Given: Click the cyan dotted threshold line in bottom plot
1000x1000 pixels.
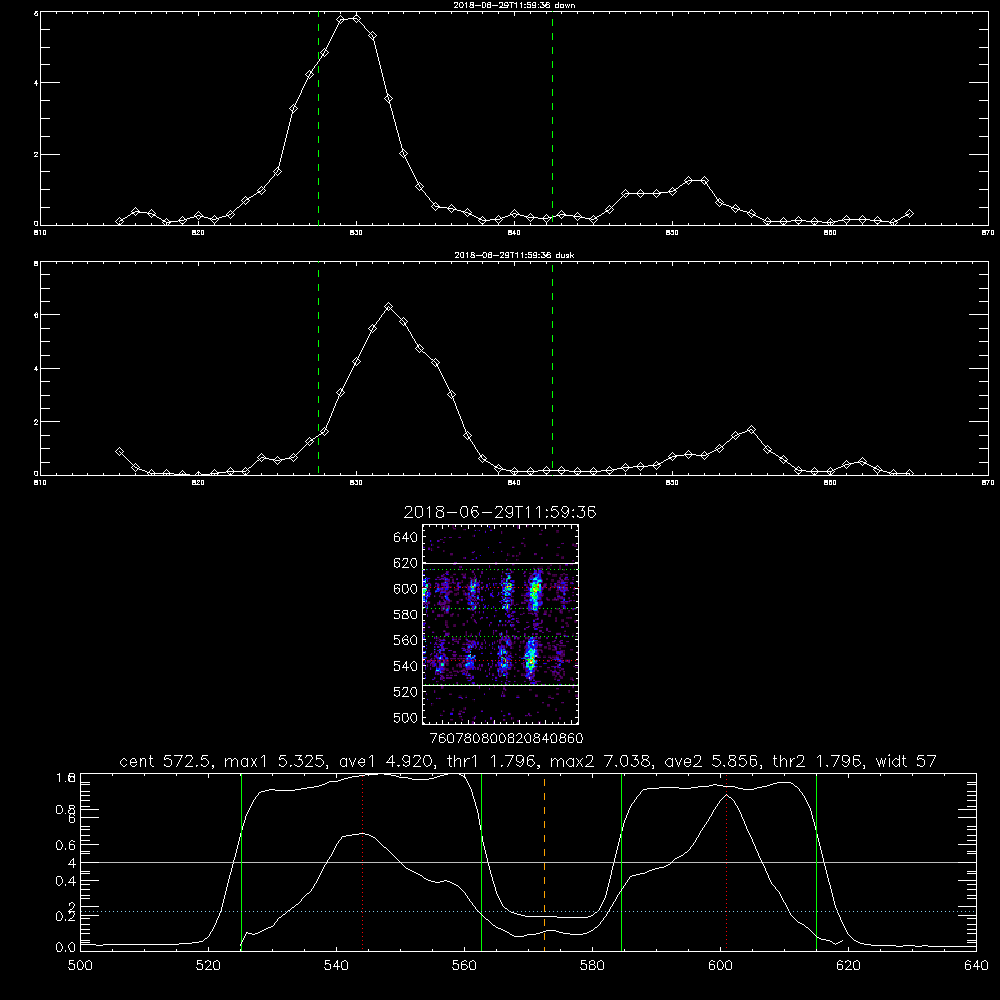Looking at the screenshot, I should tap(528, 911).
